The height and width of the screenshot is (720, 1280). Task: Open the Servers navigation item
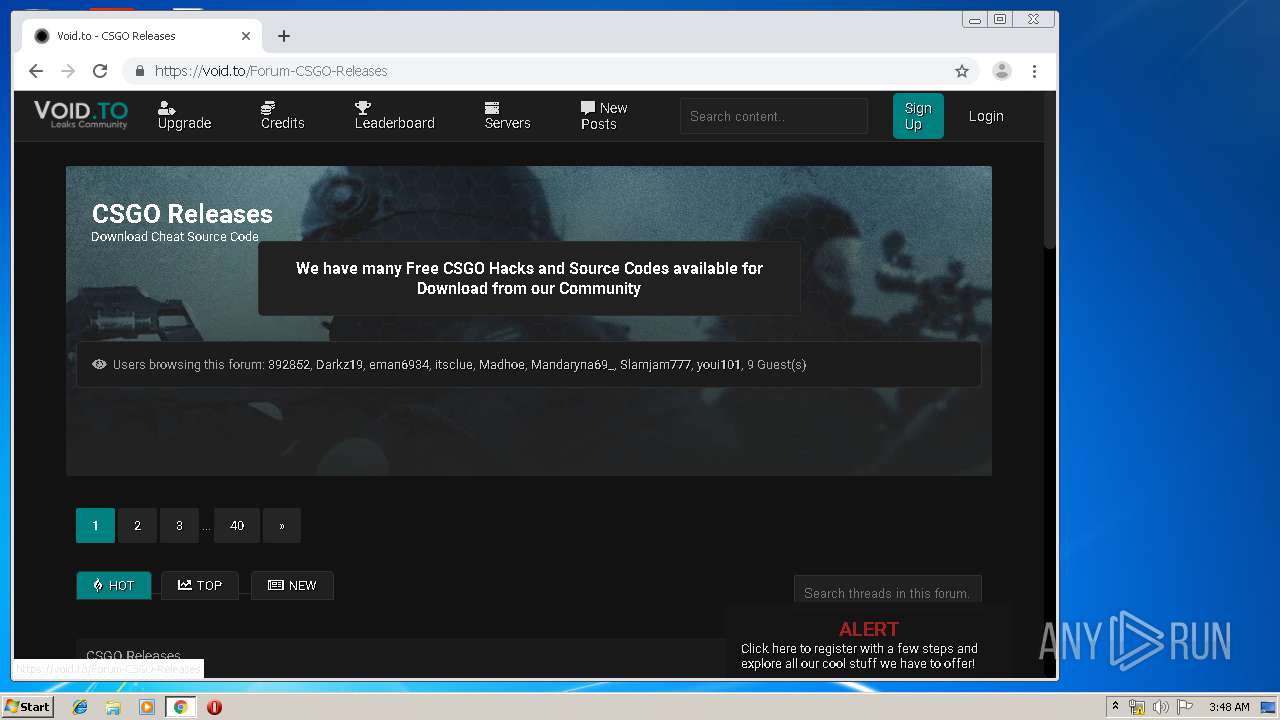tap(507, 116)
